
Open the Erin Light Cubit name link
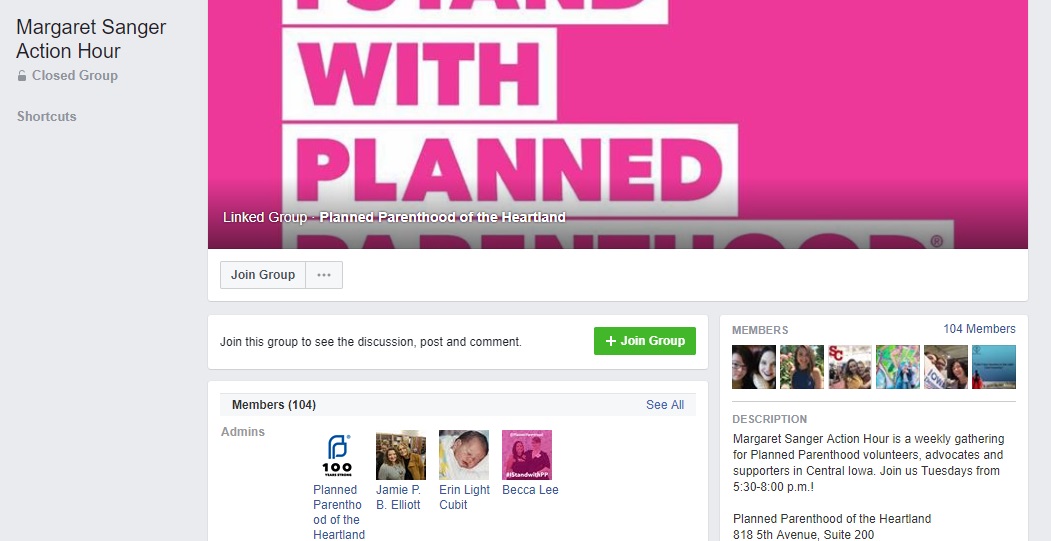tap(465, 497)
